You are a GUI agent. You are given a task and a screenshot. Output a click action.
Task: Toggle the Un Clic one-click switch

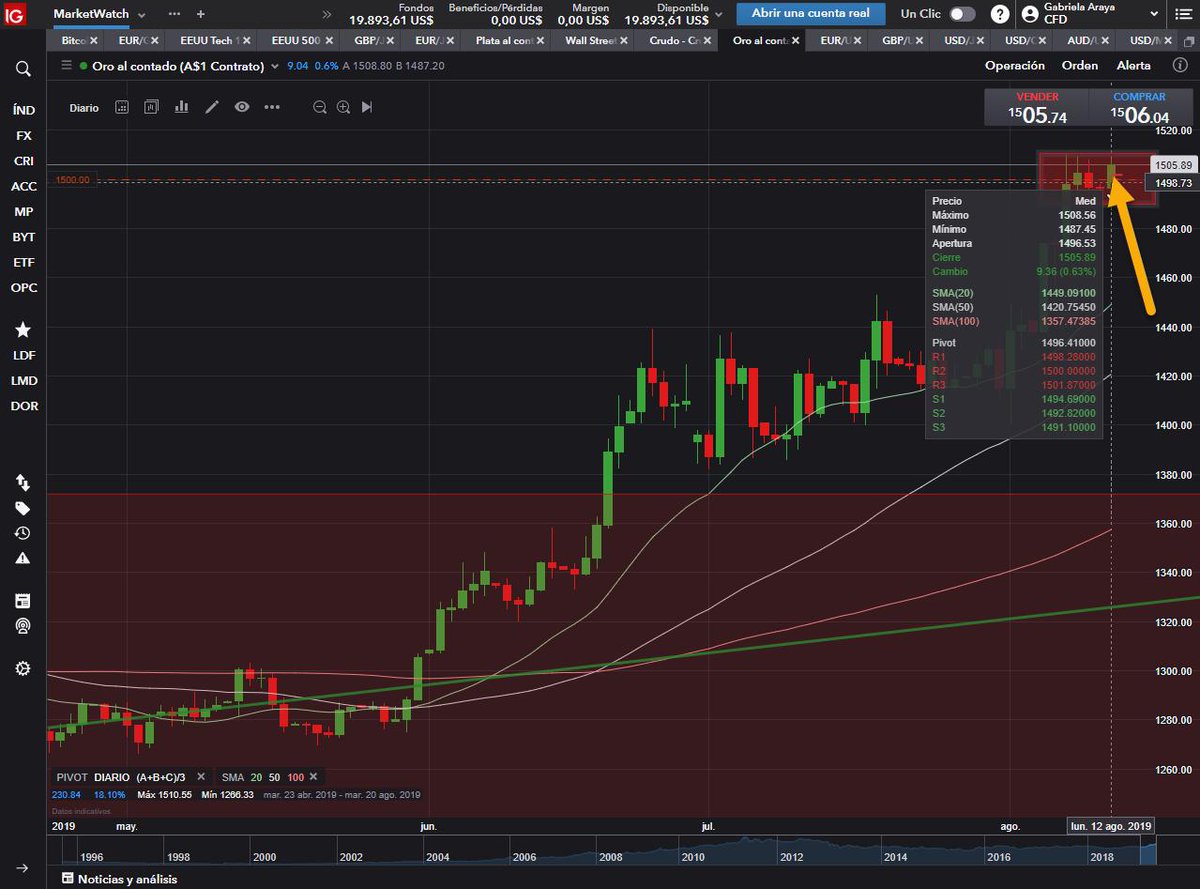[x=962, y=14]
